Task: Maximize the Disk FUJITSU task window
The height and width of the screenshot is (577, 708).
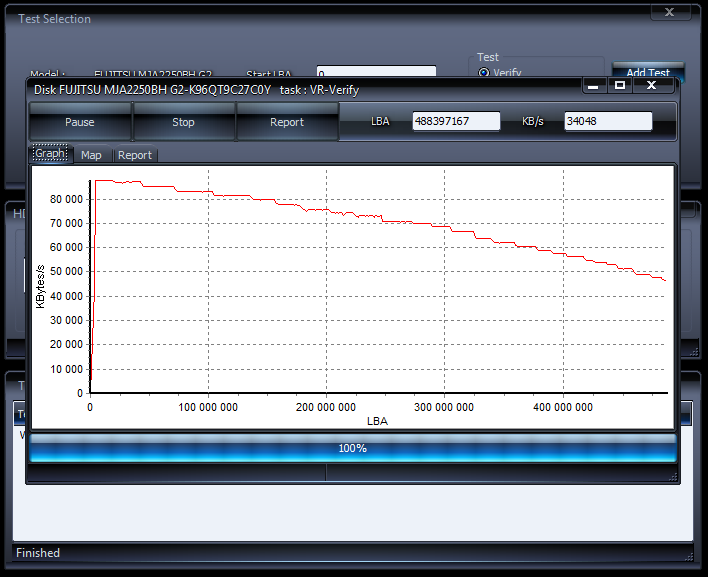Action: tap(620, 85)
